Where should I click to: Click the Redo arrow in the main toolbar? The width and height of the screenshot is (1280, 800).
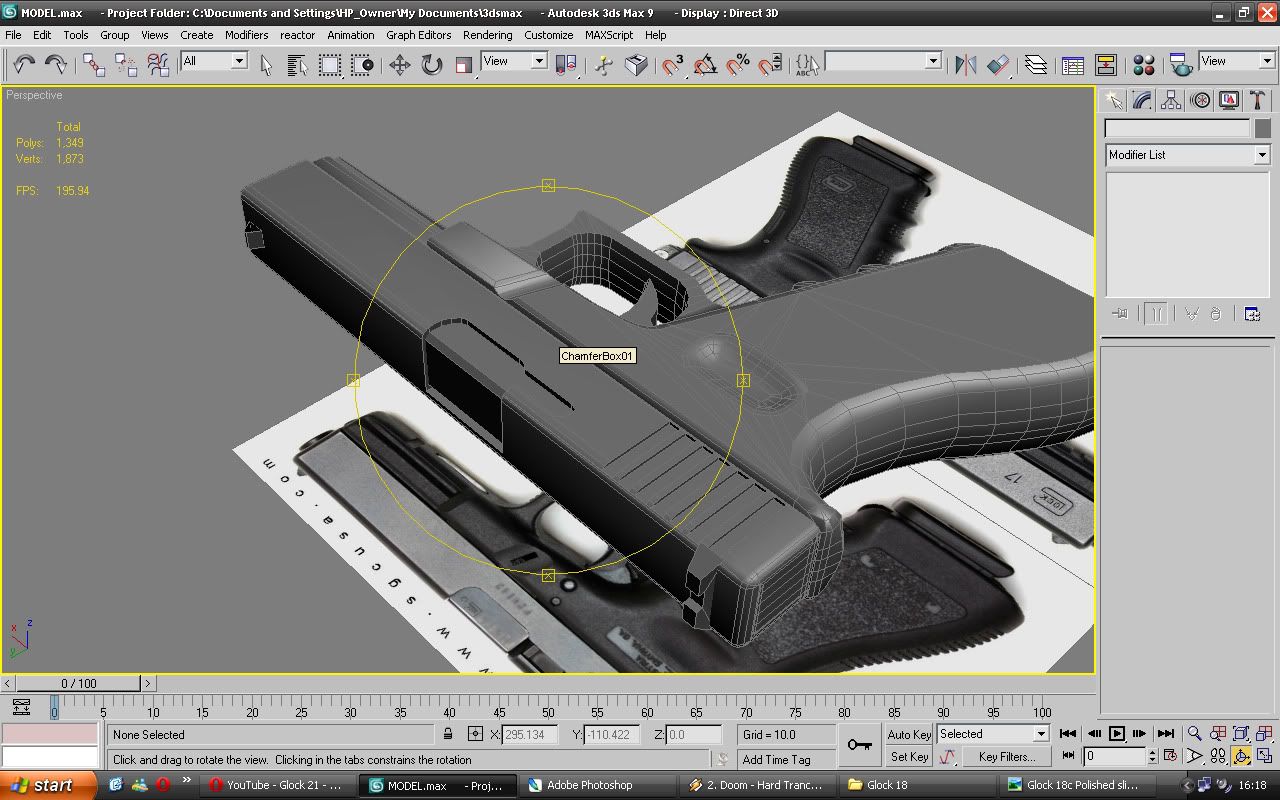(56, 64)
